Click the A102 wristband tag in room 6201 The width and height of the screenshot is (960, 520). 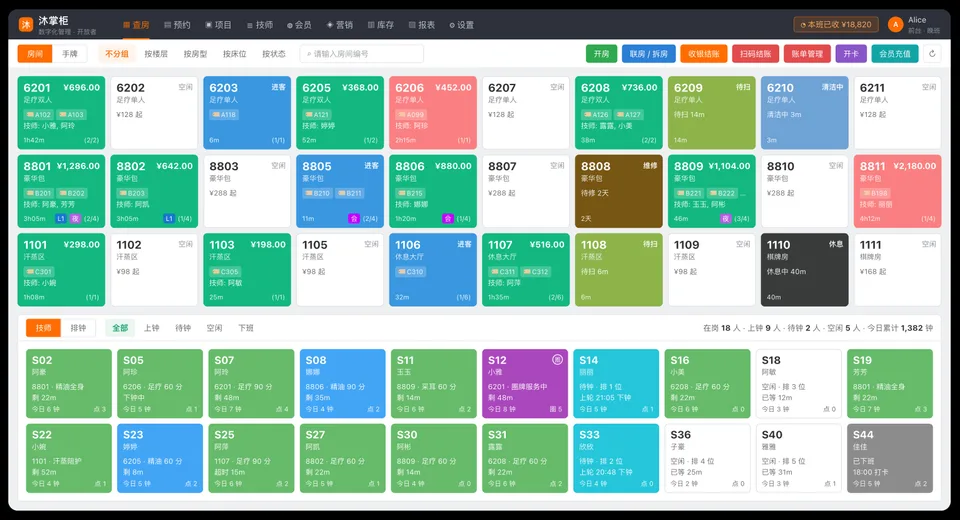[x=39, y=115]
